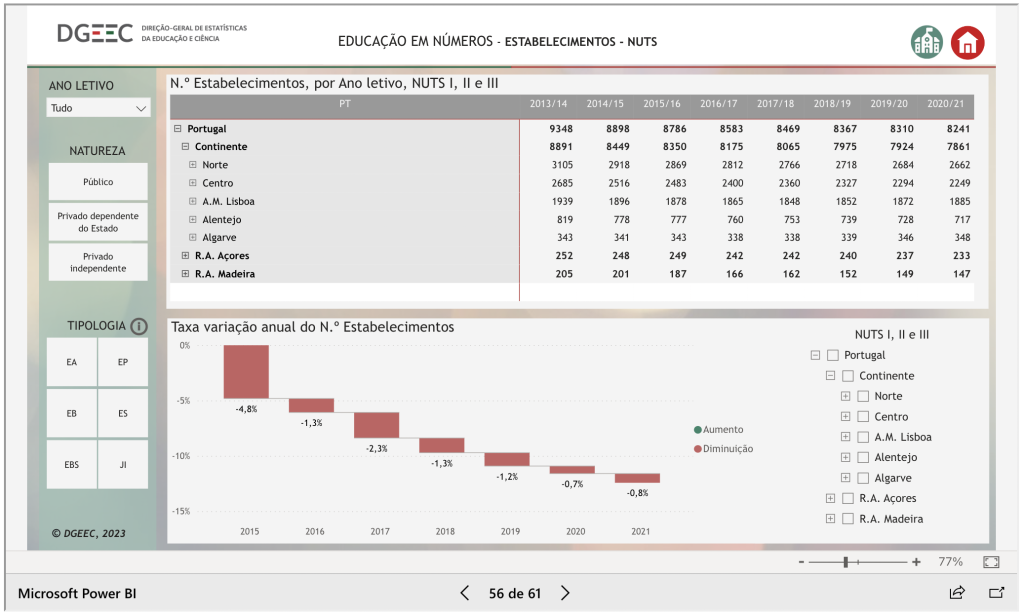Go to previous page arrow
This screenshot has width=1024, height=616.
tap(465, 593)
